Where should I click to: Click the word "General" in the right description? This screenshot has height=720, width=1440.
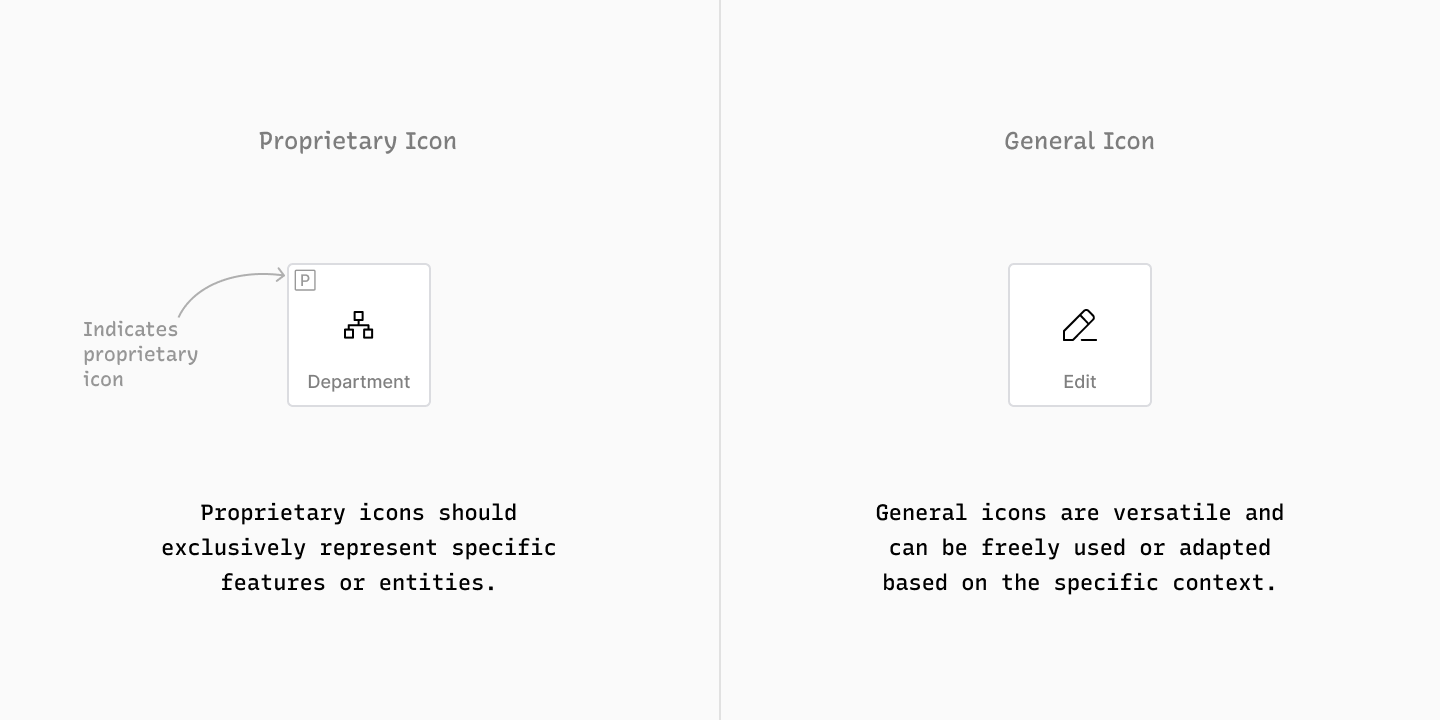pos(921,513)
